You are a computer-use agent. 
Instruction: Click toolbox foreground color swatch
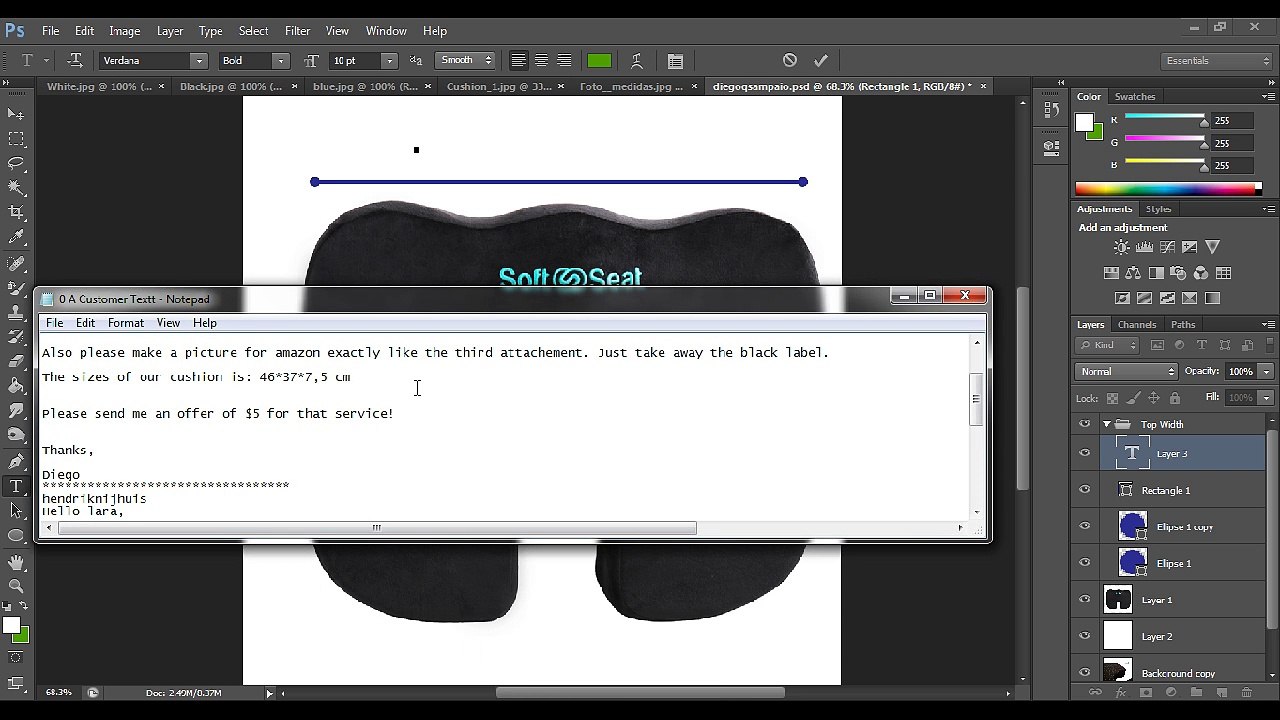coord(11,626)
